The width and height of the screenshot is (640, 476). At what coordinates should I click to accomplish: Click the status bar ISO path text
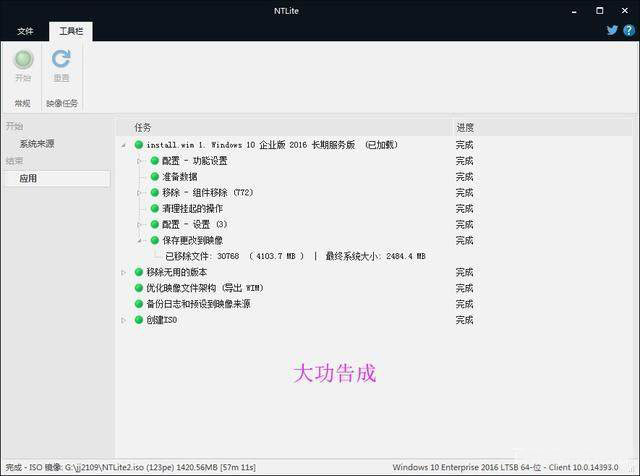131,467
